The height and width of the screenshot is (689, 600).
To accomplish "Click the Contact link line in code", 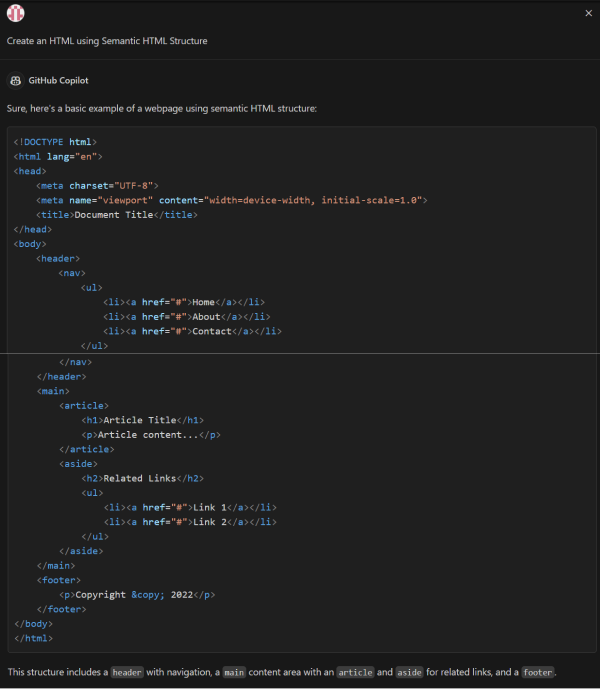I will pos(191,331).
